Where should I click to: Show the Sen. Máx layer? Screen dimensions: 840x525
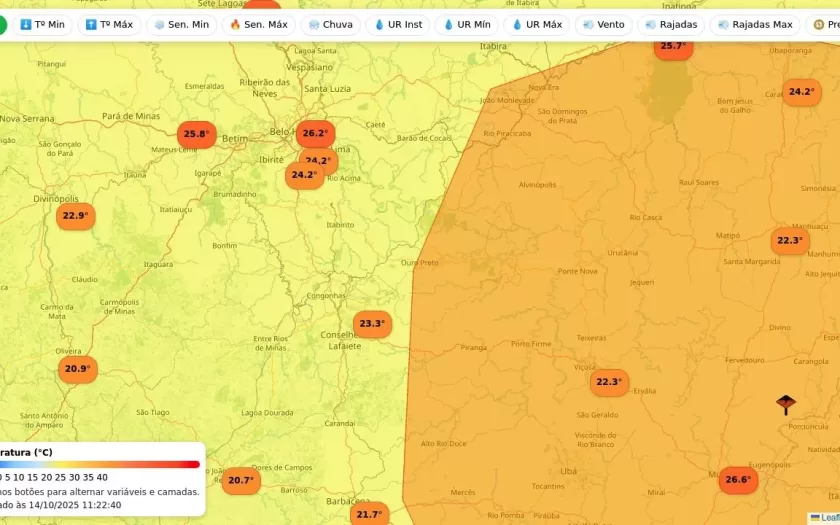(x=258, y=25)
